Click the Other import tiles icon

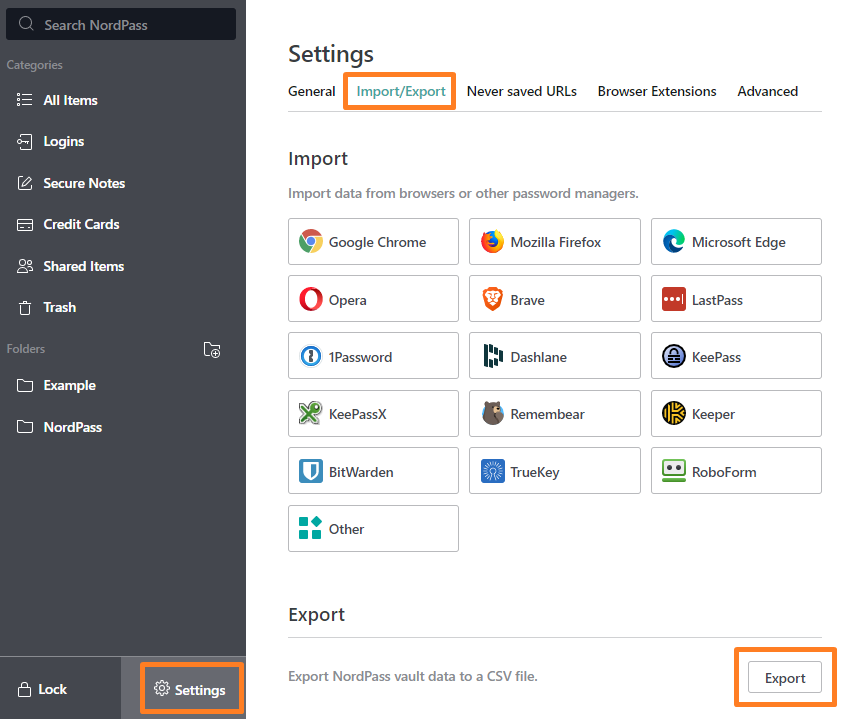click(310, 528)
